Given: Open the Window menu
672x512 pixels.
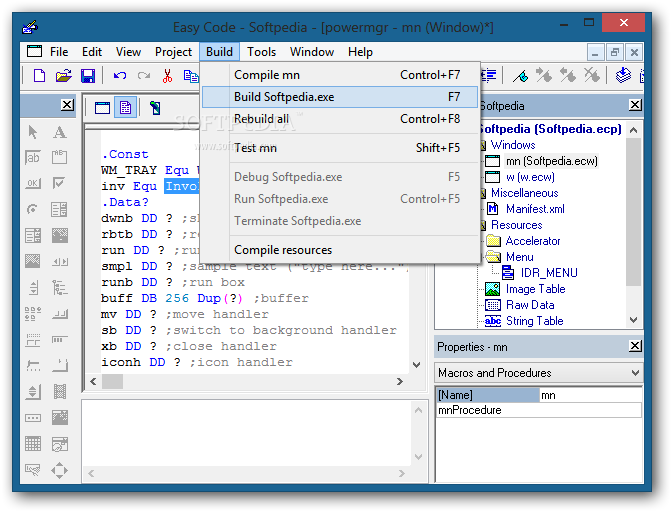Looking at the screenshot, I should pyautogui.click(x=312, y=52).
